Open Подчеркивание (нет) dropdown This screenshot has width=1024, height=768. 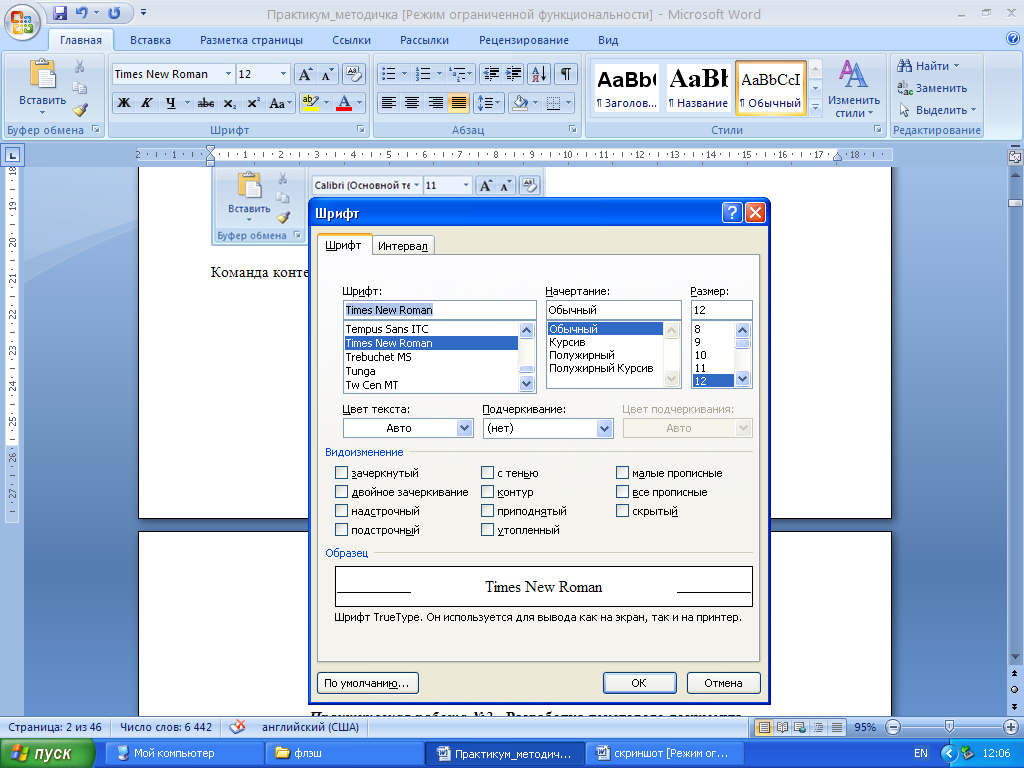tap(604, 428)
